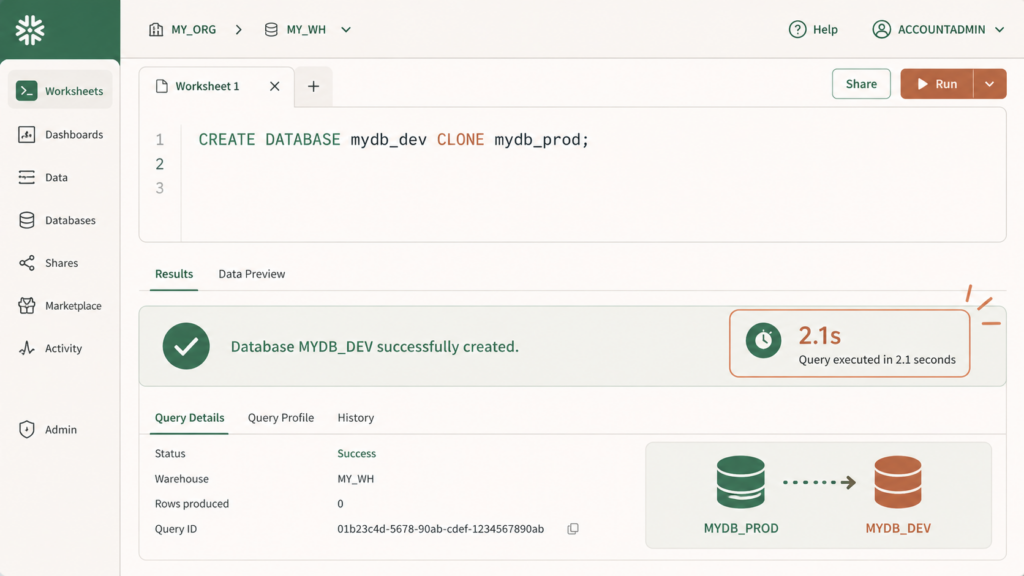The image size is (1024, 576).
Task: Click the MY_ORG breadcrumb label
Action: [x=193, y=29]
